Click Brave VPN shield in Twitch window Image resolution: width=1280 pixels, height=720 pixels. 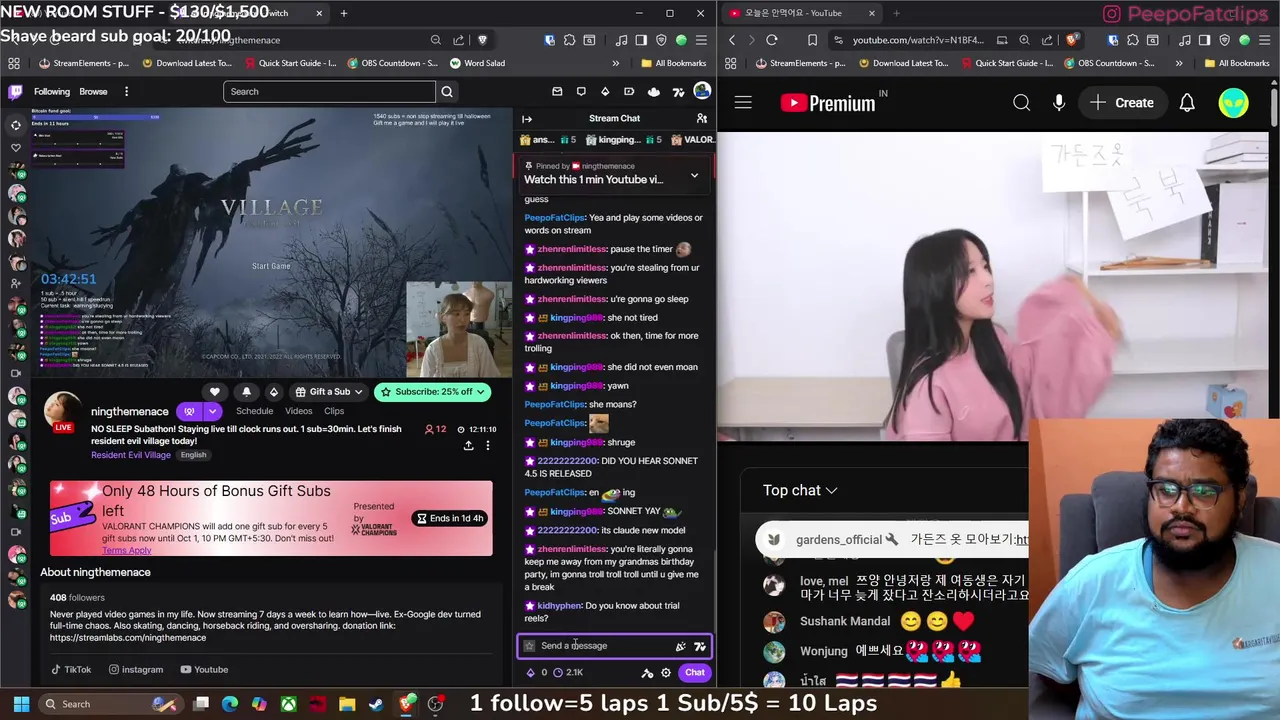(x=661, y=40)
